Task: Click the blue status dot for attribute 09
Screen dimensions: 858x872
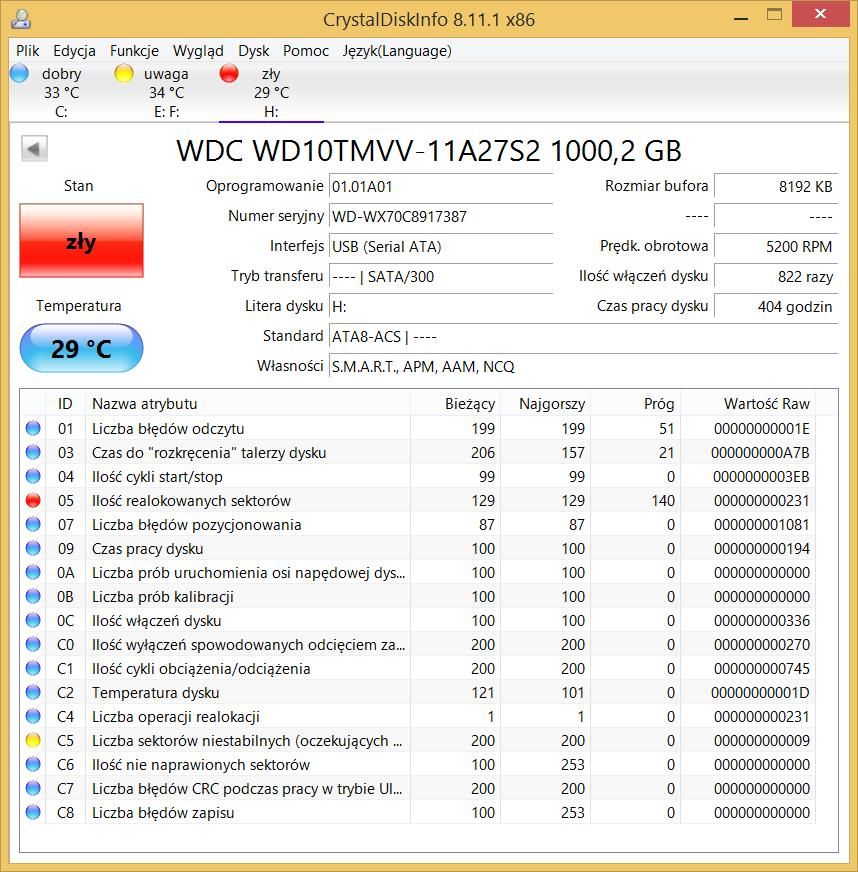Action: 33,548
